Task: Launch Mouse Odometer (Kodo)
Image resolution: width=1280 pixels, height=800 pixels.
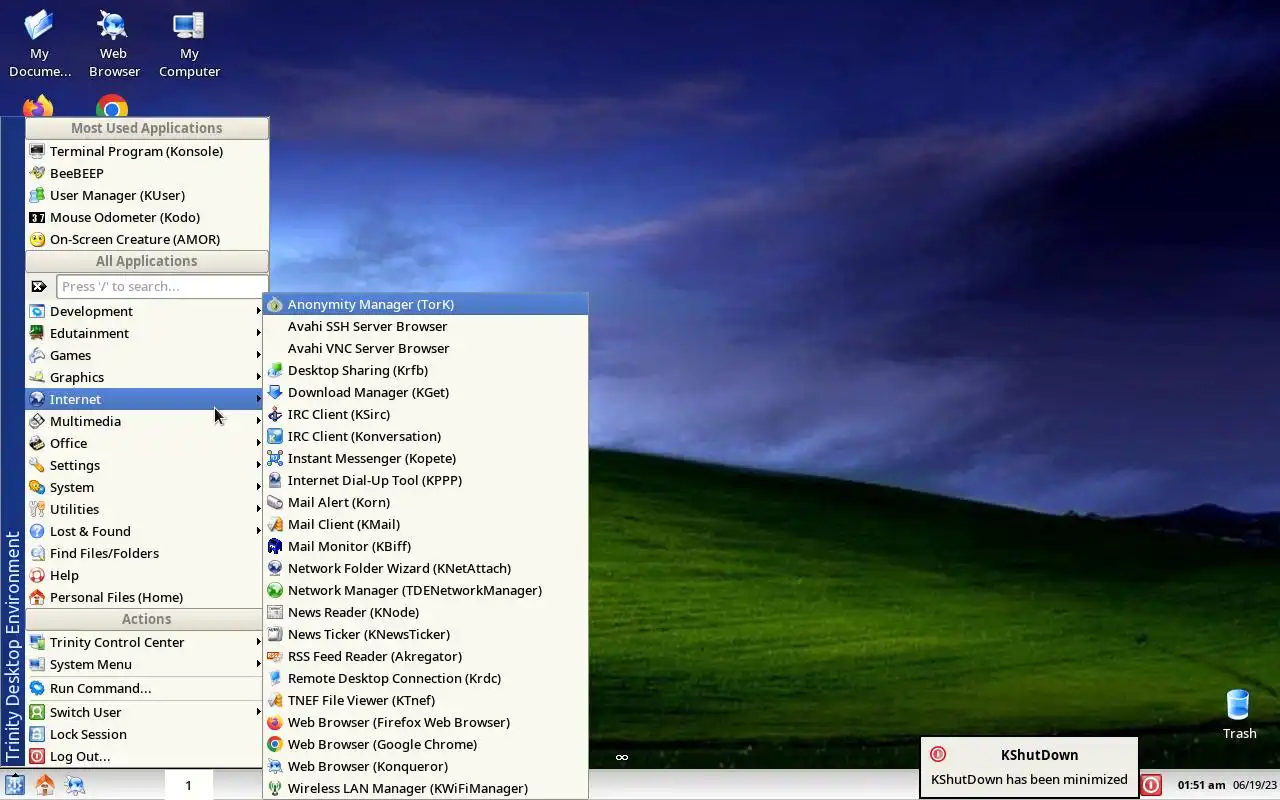Action: click(146, 217)
